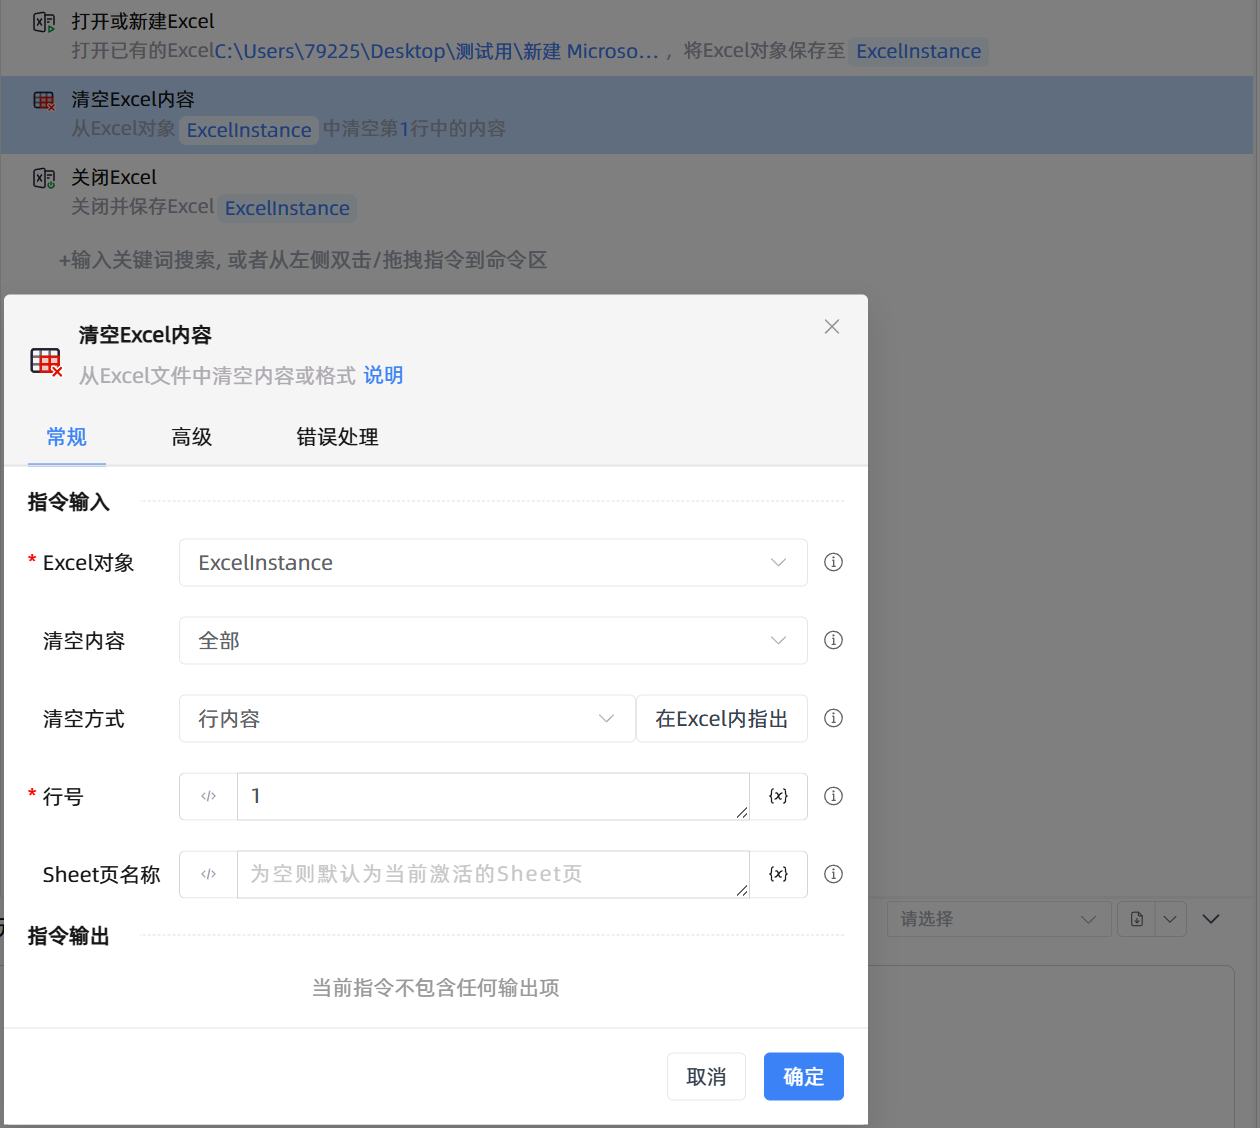Open the 说明 help link
This screenshot has width=1260, height=1128.
click(383, 375)
